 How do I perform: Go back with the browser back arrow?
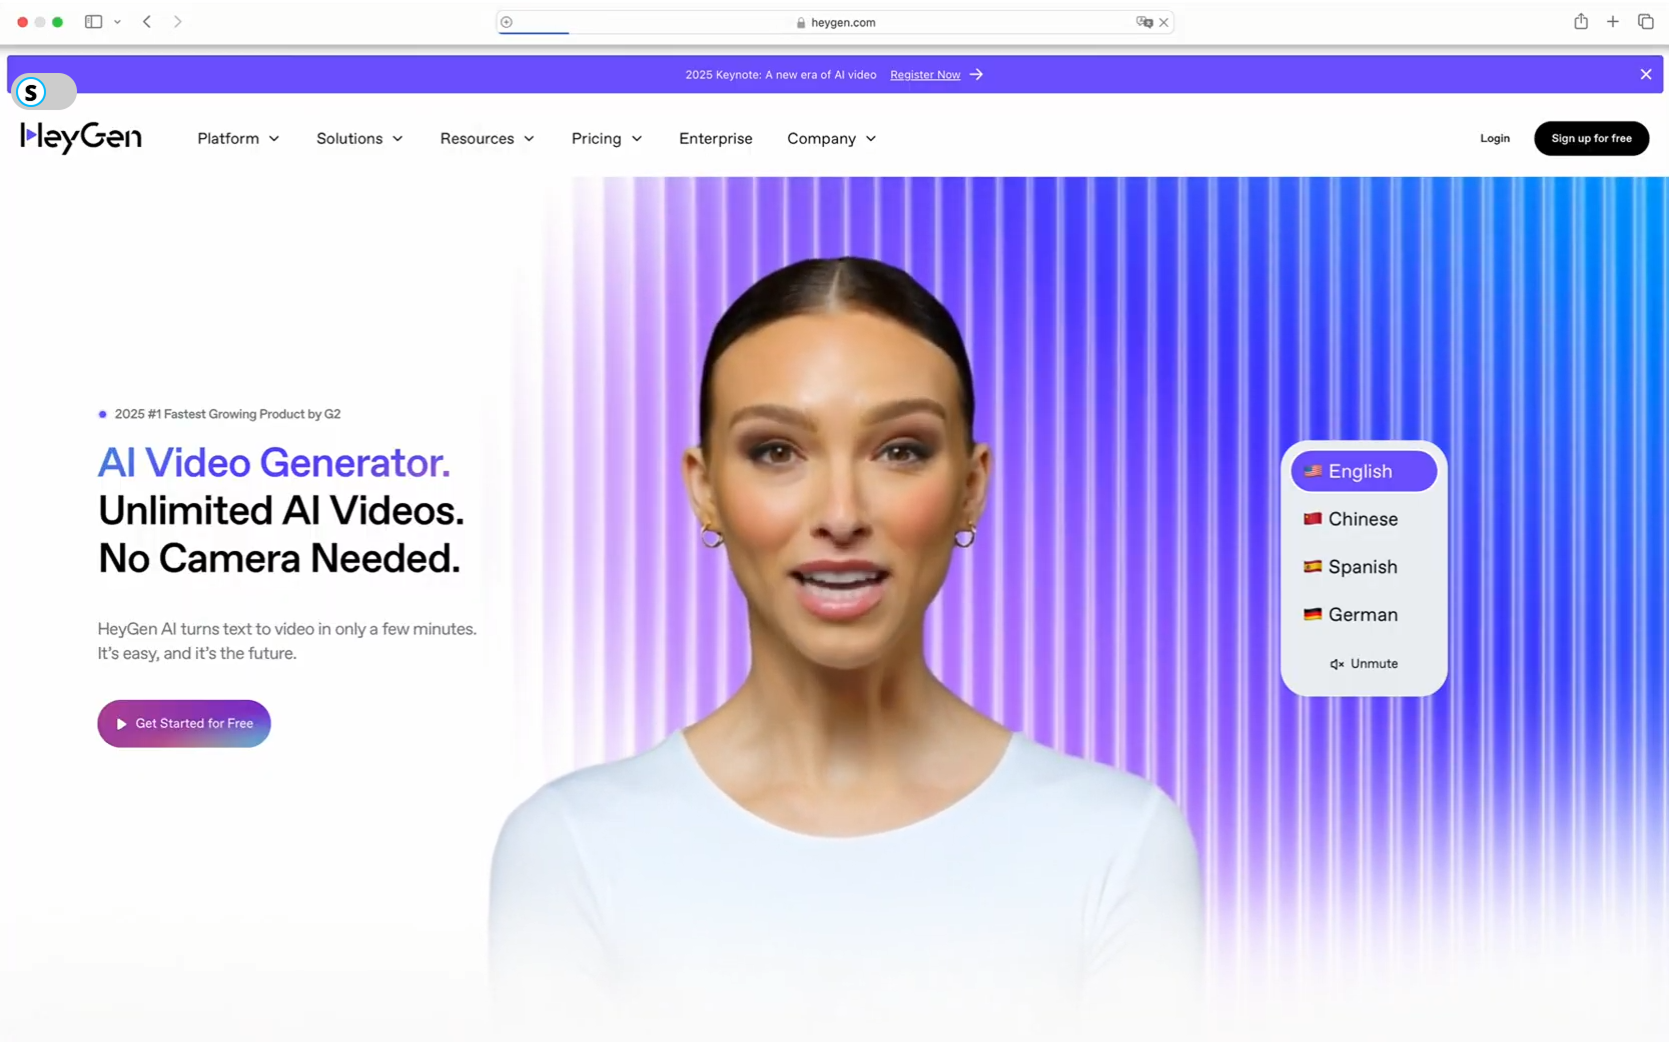point(147,21)
